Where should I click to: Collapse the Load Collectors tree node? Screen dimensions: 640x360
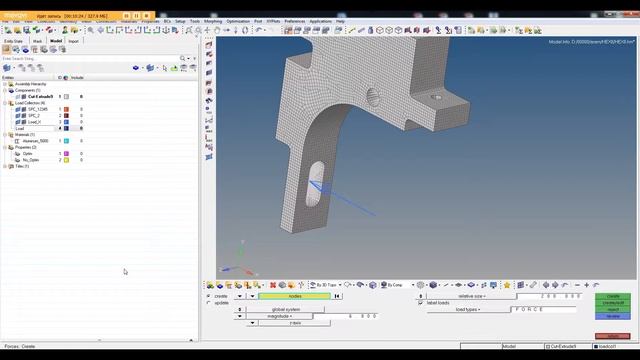[x=5, y=103]
